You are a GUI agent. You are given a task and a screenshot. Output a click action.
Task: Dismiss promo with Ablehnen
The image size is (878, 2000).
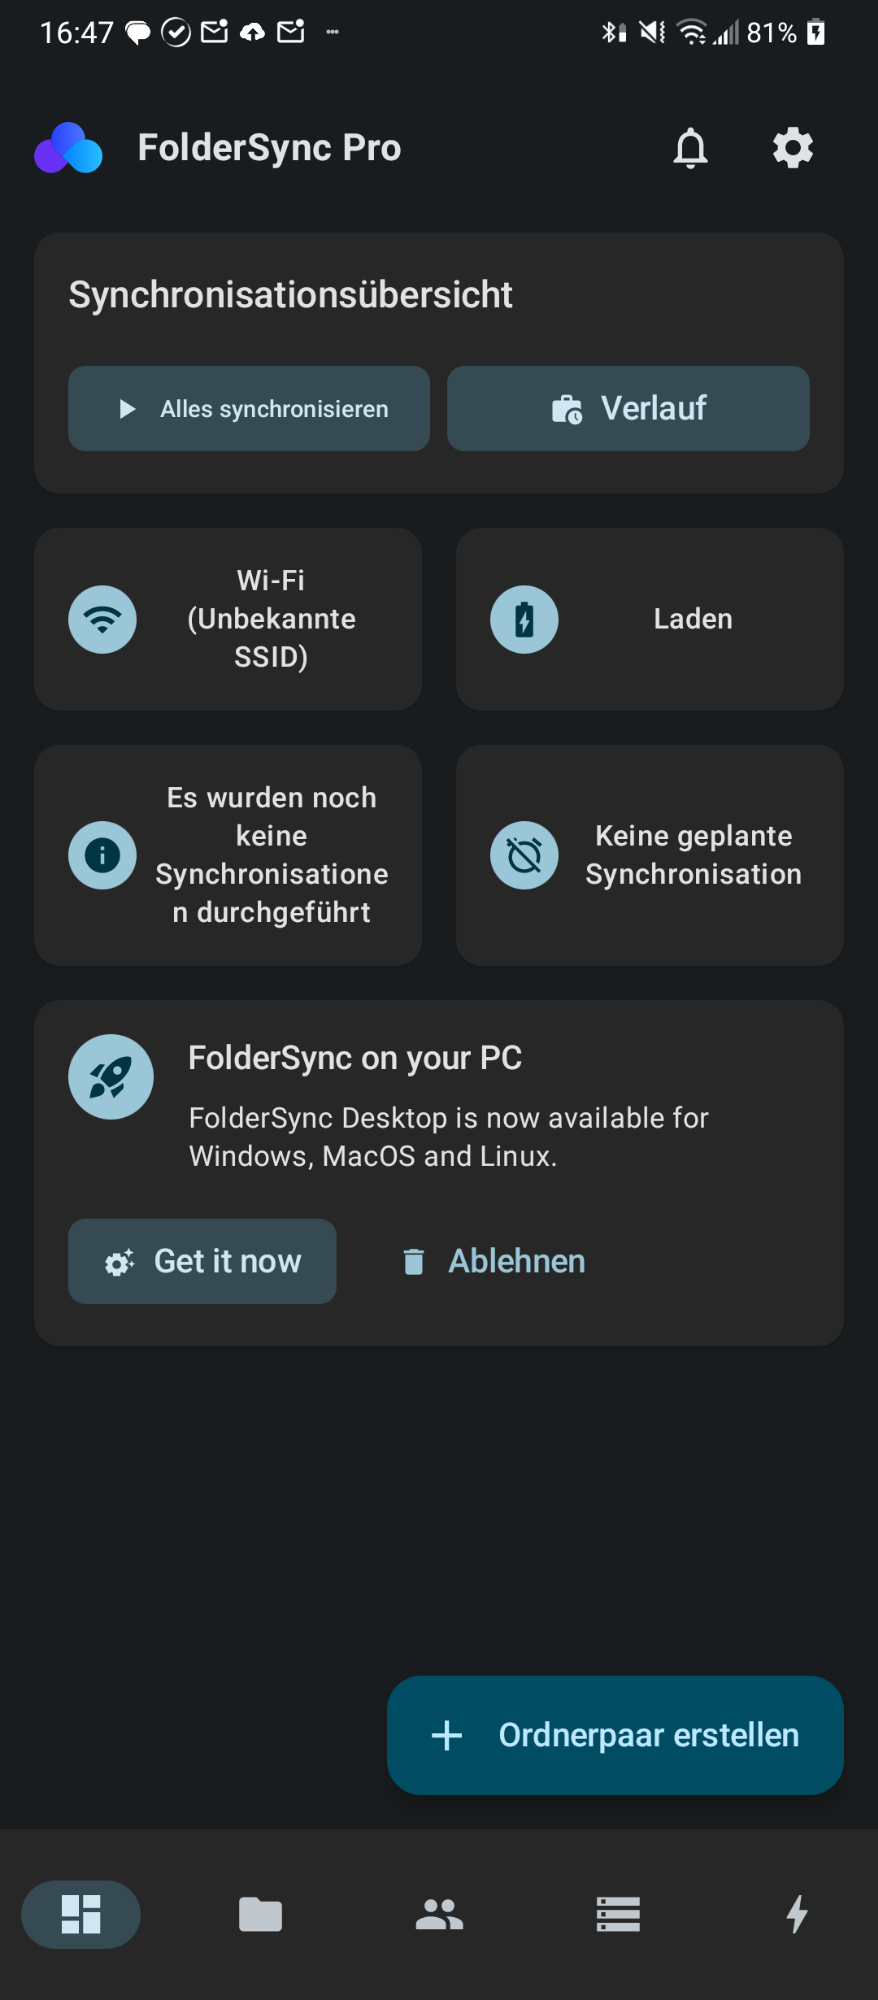494,1261
